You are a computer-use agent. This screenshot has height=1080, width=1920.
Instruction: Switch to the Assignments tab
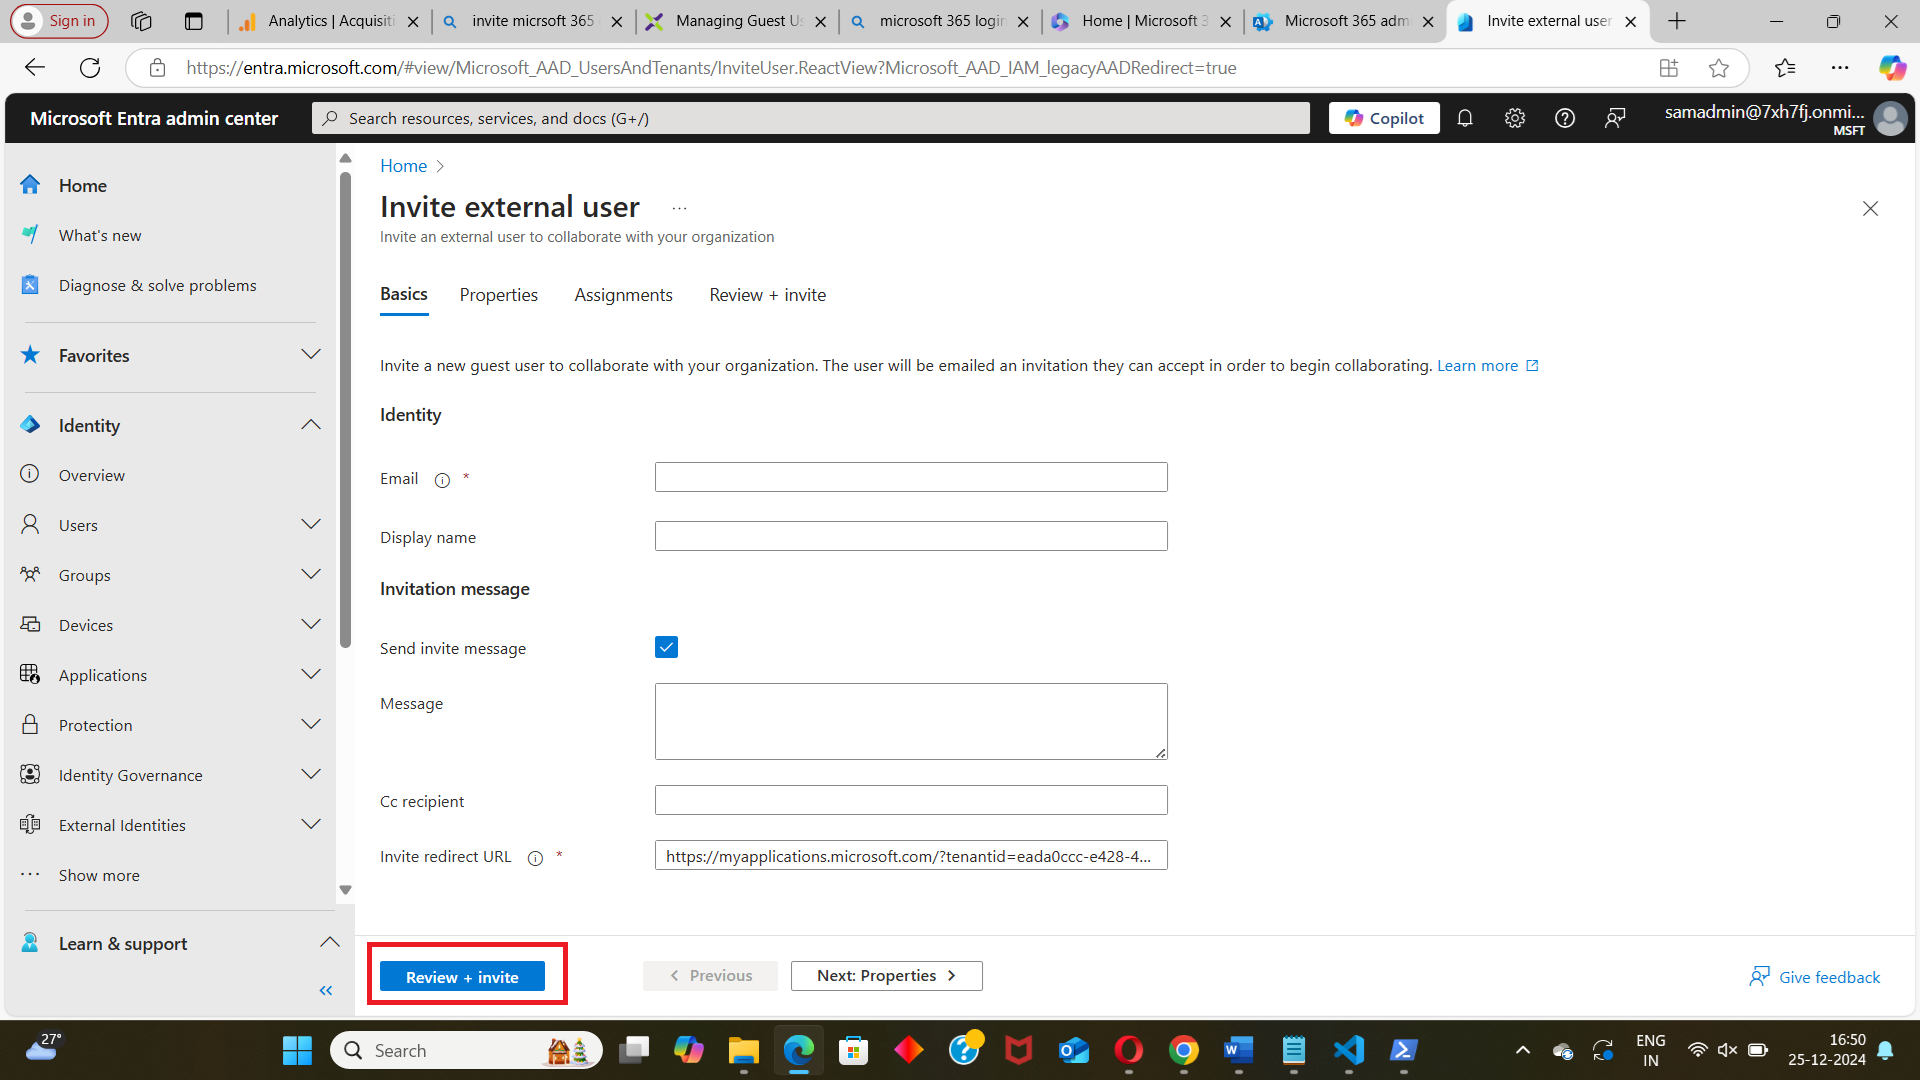pyautogui.click(x=623, y=295)
